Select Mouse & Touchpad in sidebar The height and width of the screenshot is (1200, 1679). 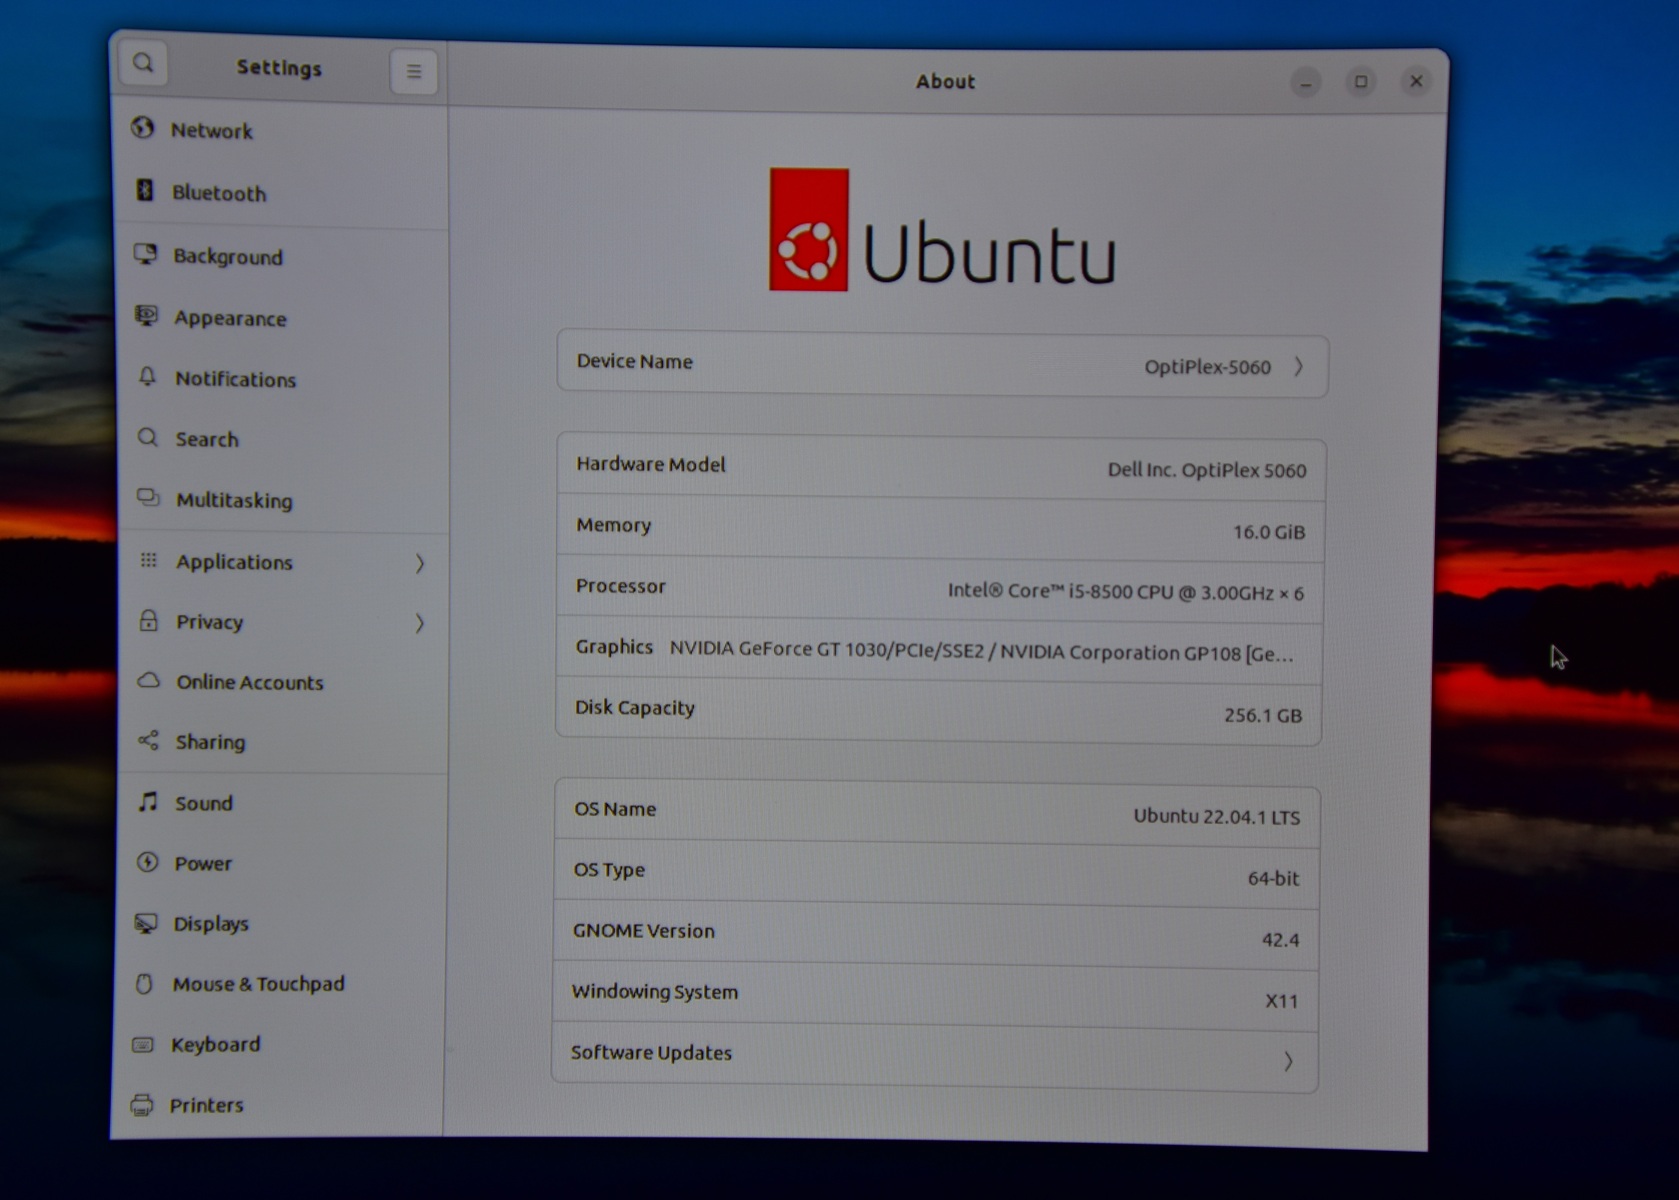(258, 984)
